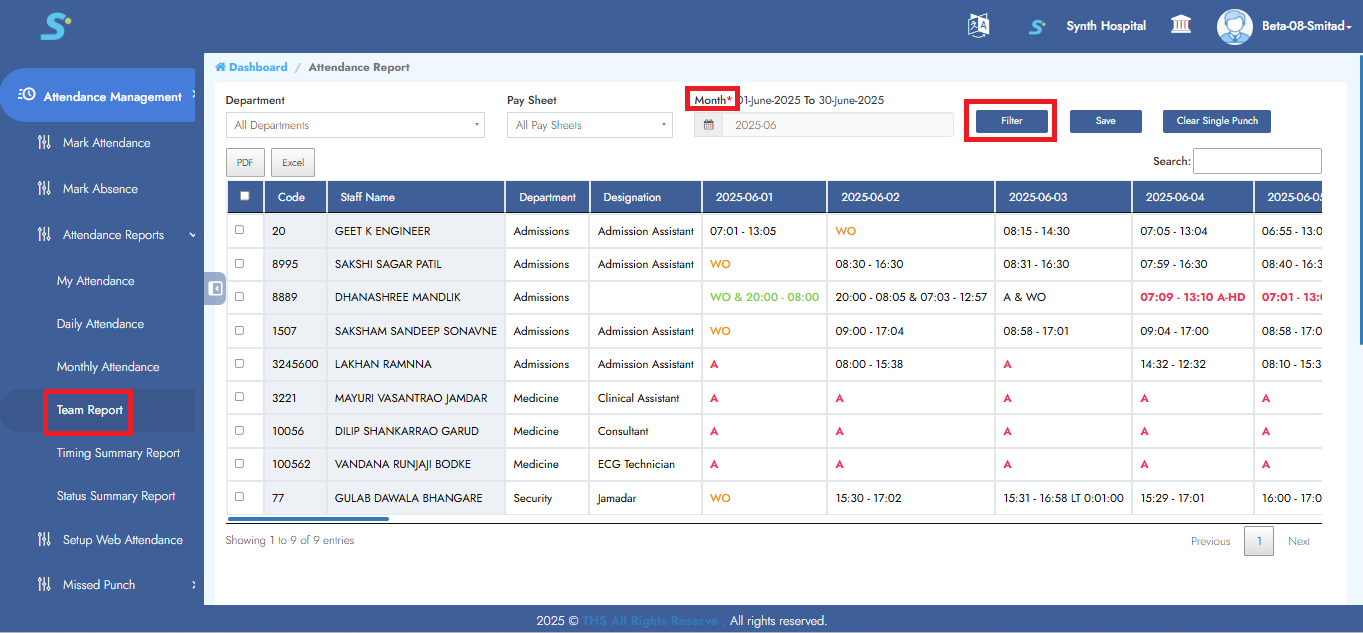Image resolution: width=1363 pixels, height=633 pixels.
Task: Export the report using the Excel button
Action: (293, 162)
